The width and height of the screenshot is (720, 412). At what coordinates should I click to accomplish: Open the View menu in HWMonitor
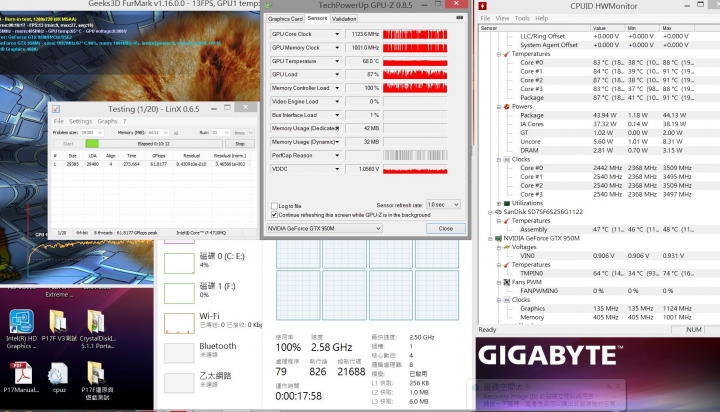pos(502,18)
